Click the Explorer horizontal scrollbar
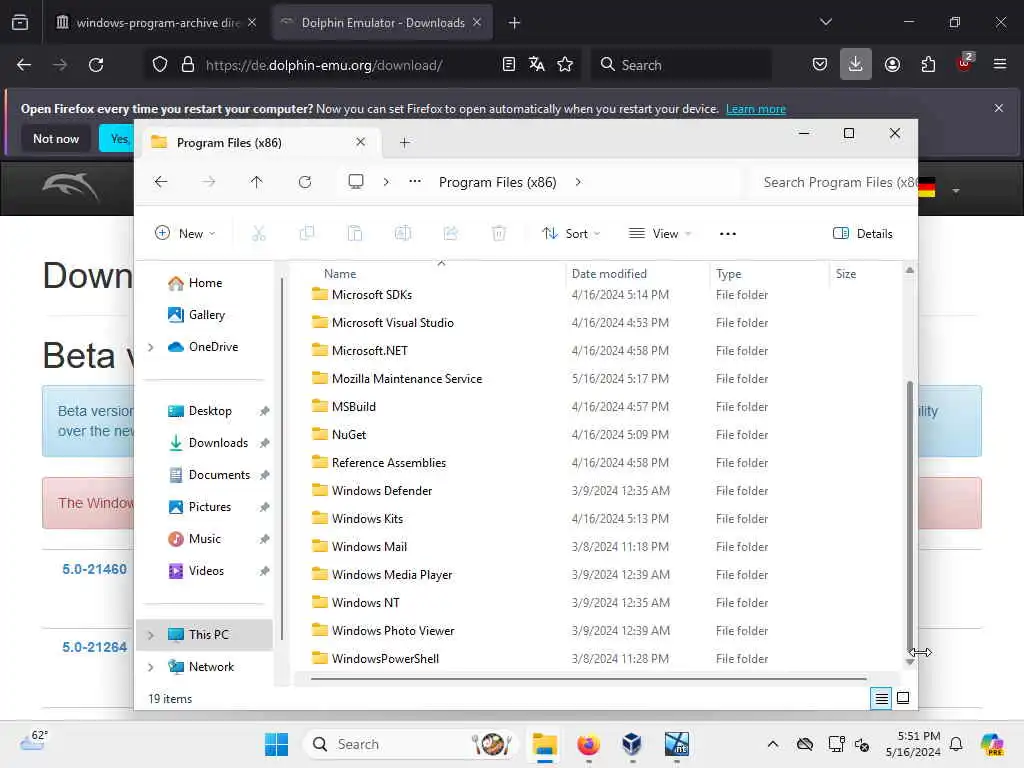Image resolution: width=1024 pixels, height=768 pixels. tap(588, 679)
